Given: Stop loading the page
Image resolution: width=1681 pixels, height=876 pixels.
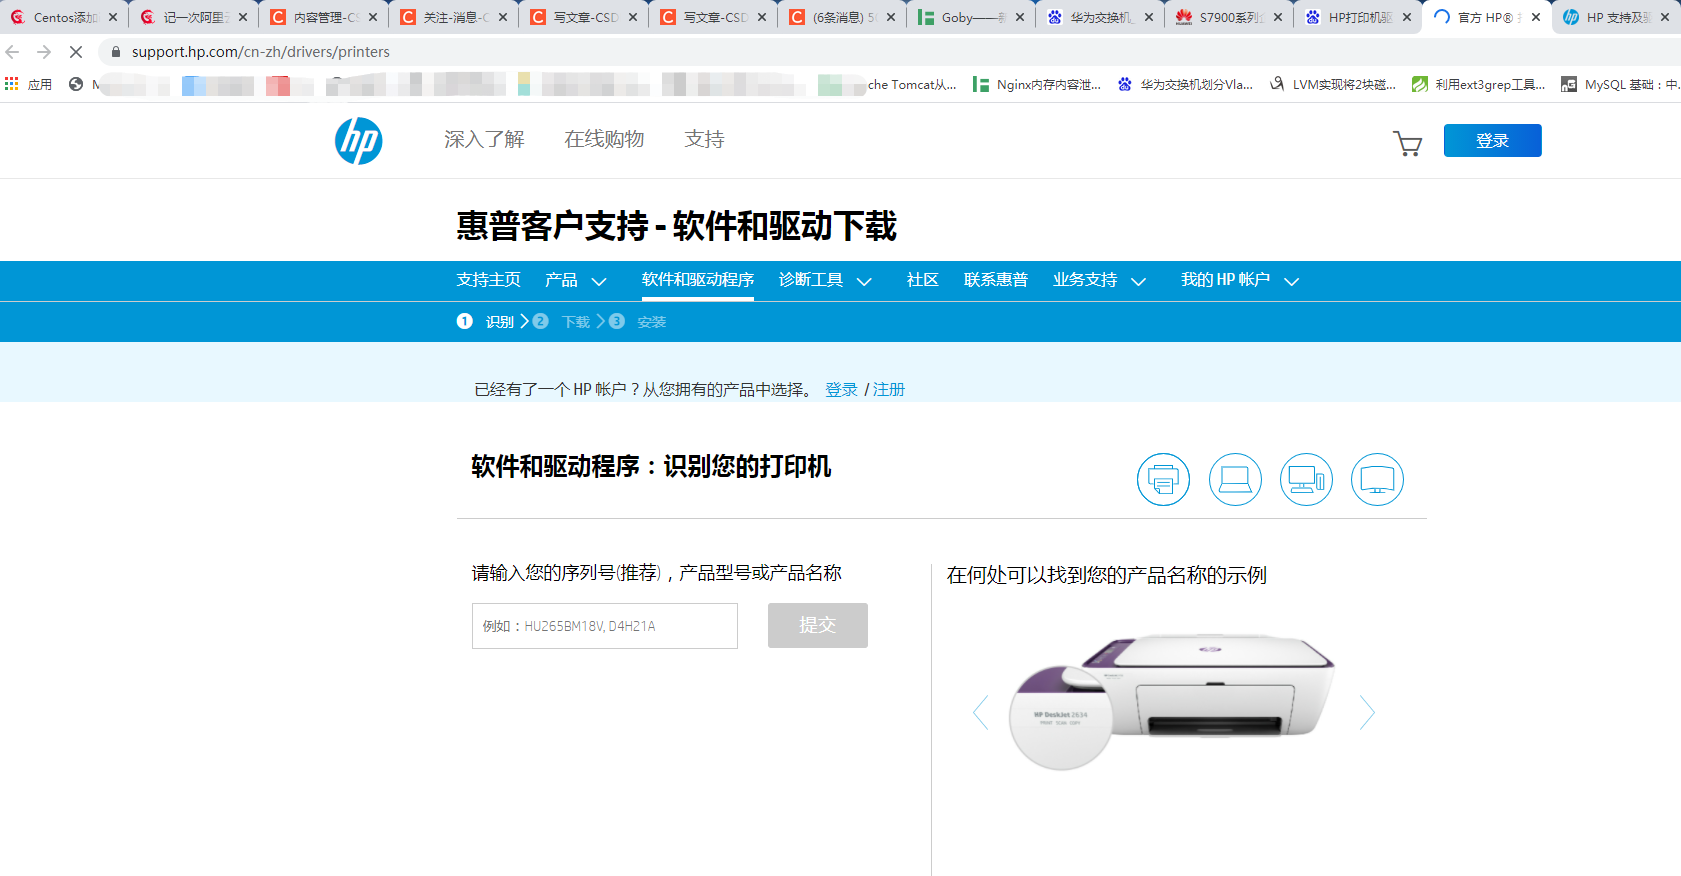Looking at the screenshot, I should pos(76,52).
